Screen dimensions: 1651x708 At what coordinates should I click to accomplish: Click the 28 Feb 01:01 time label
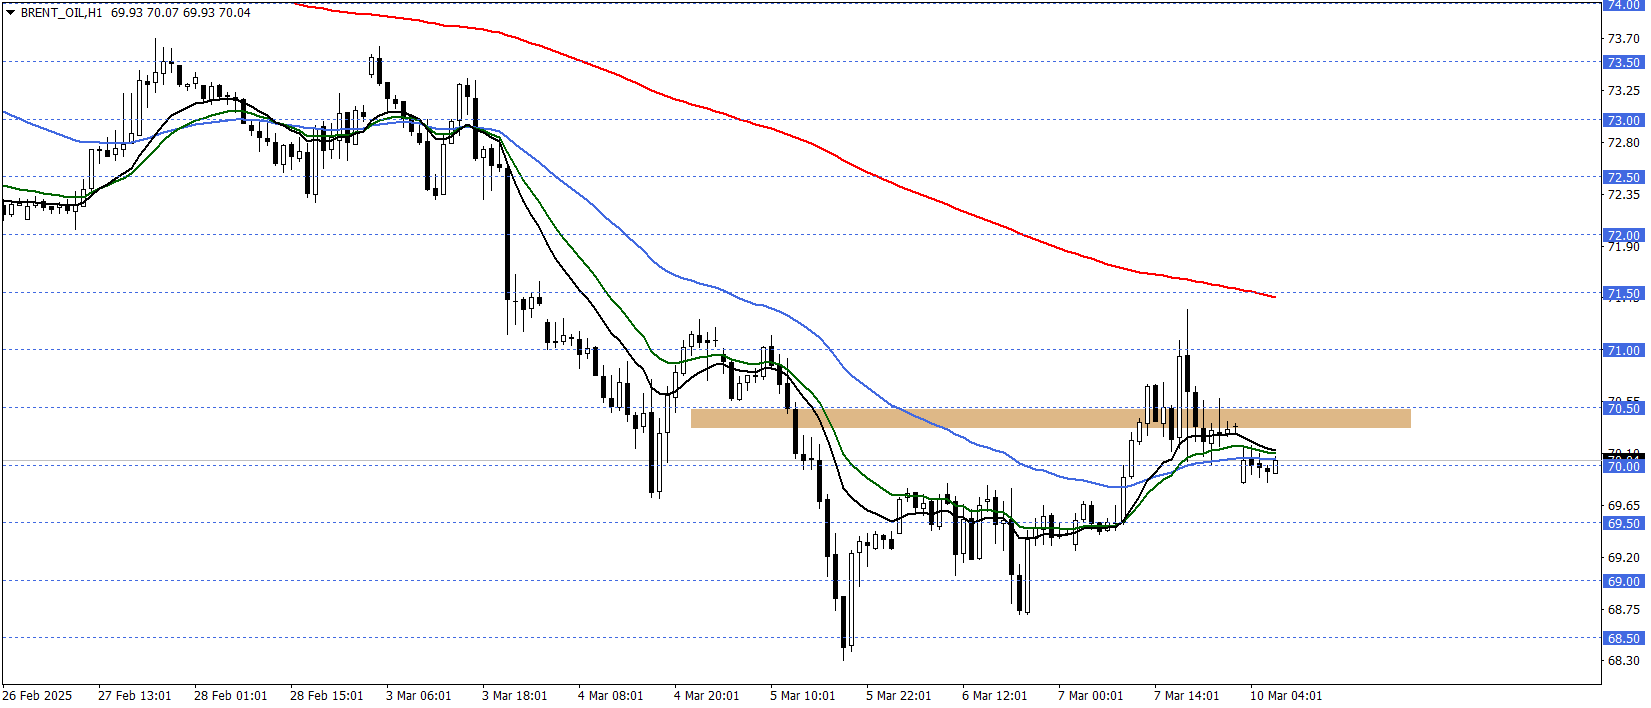point(231,695)
